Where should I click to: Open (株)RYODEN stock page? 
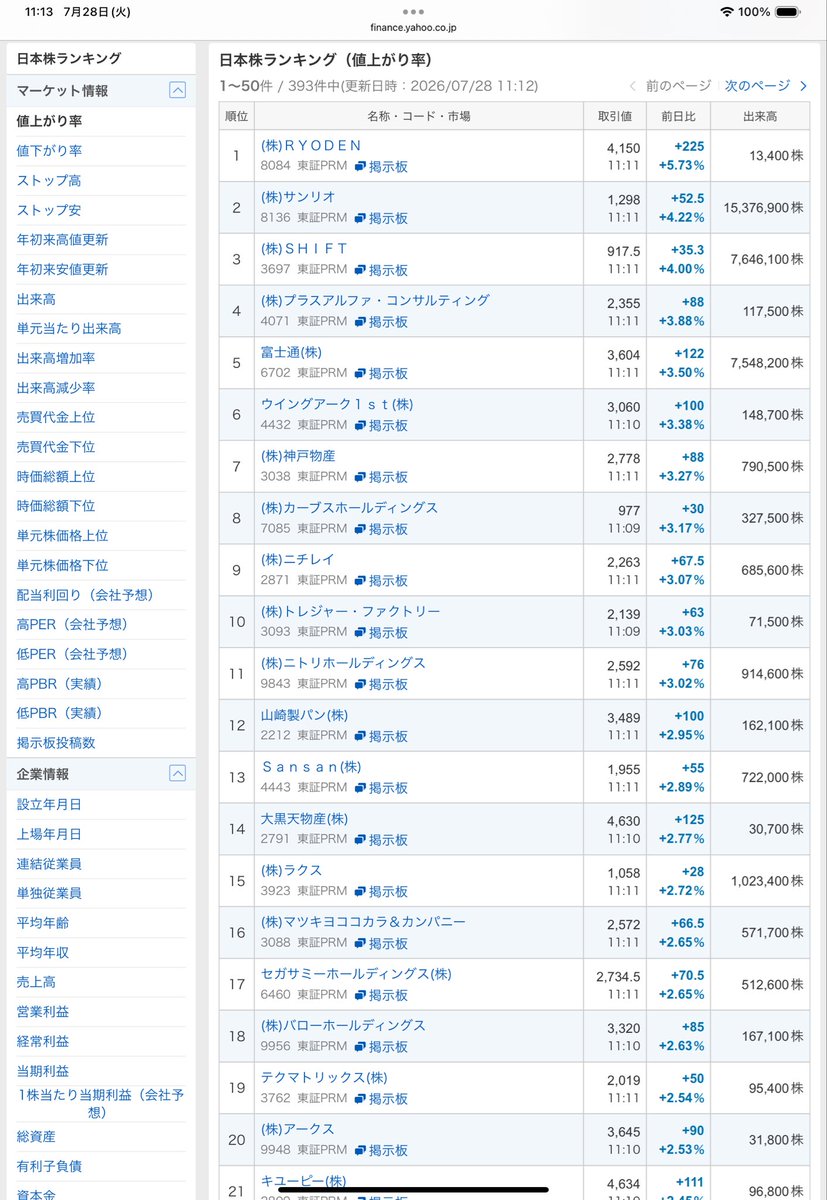tap(311, 146)
